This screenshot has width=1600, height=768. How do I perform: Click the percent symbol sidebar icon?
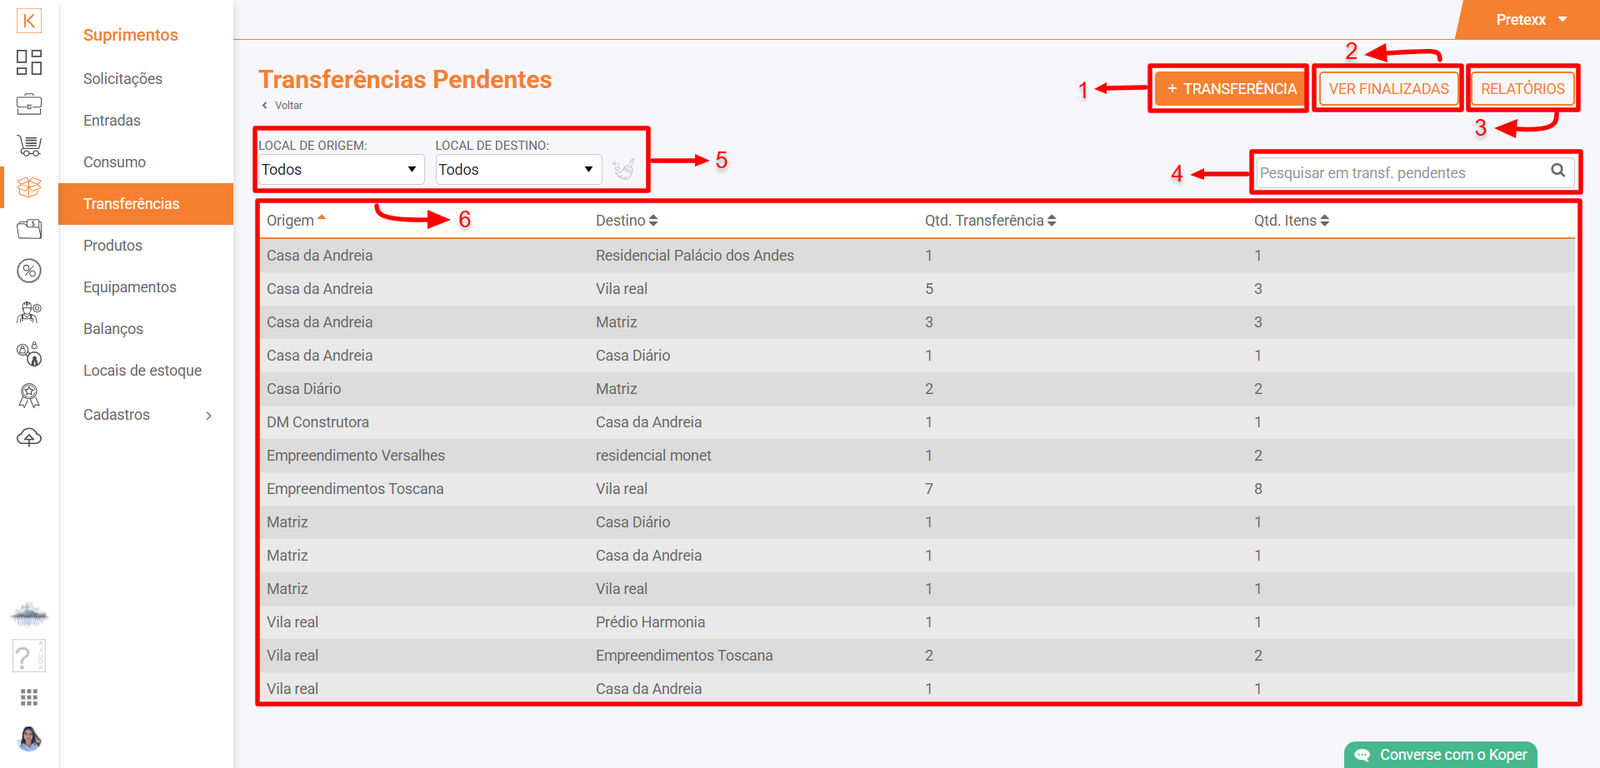pos(29,271)
